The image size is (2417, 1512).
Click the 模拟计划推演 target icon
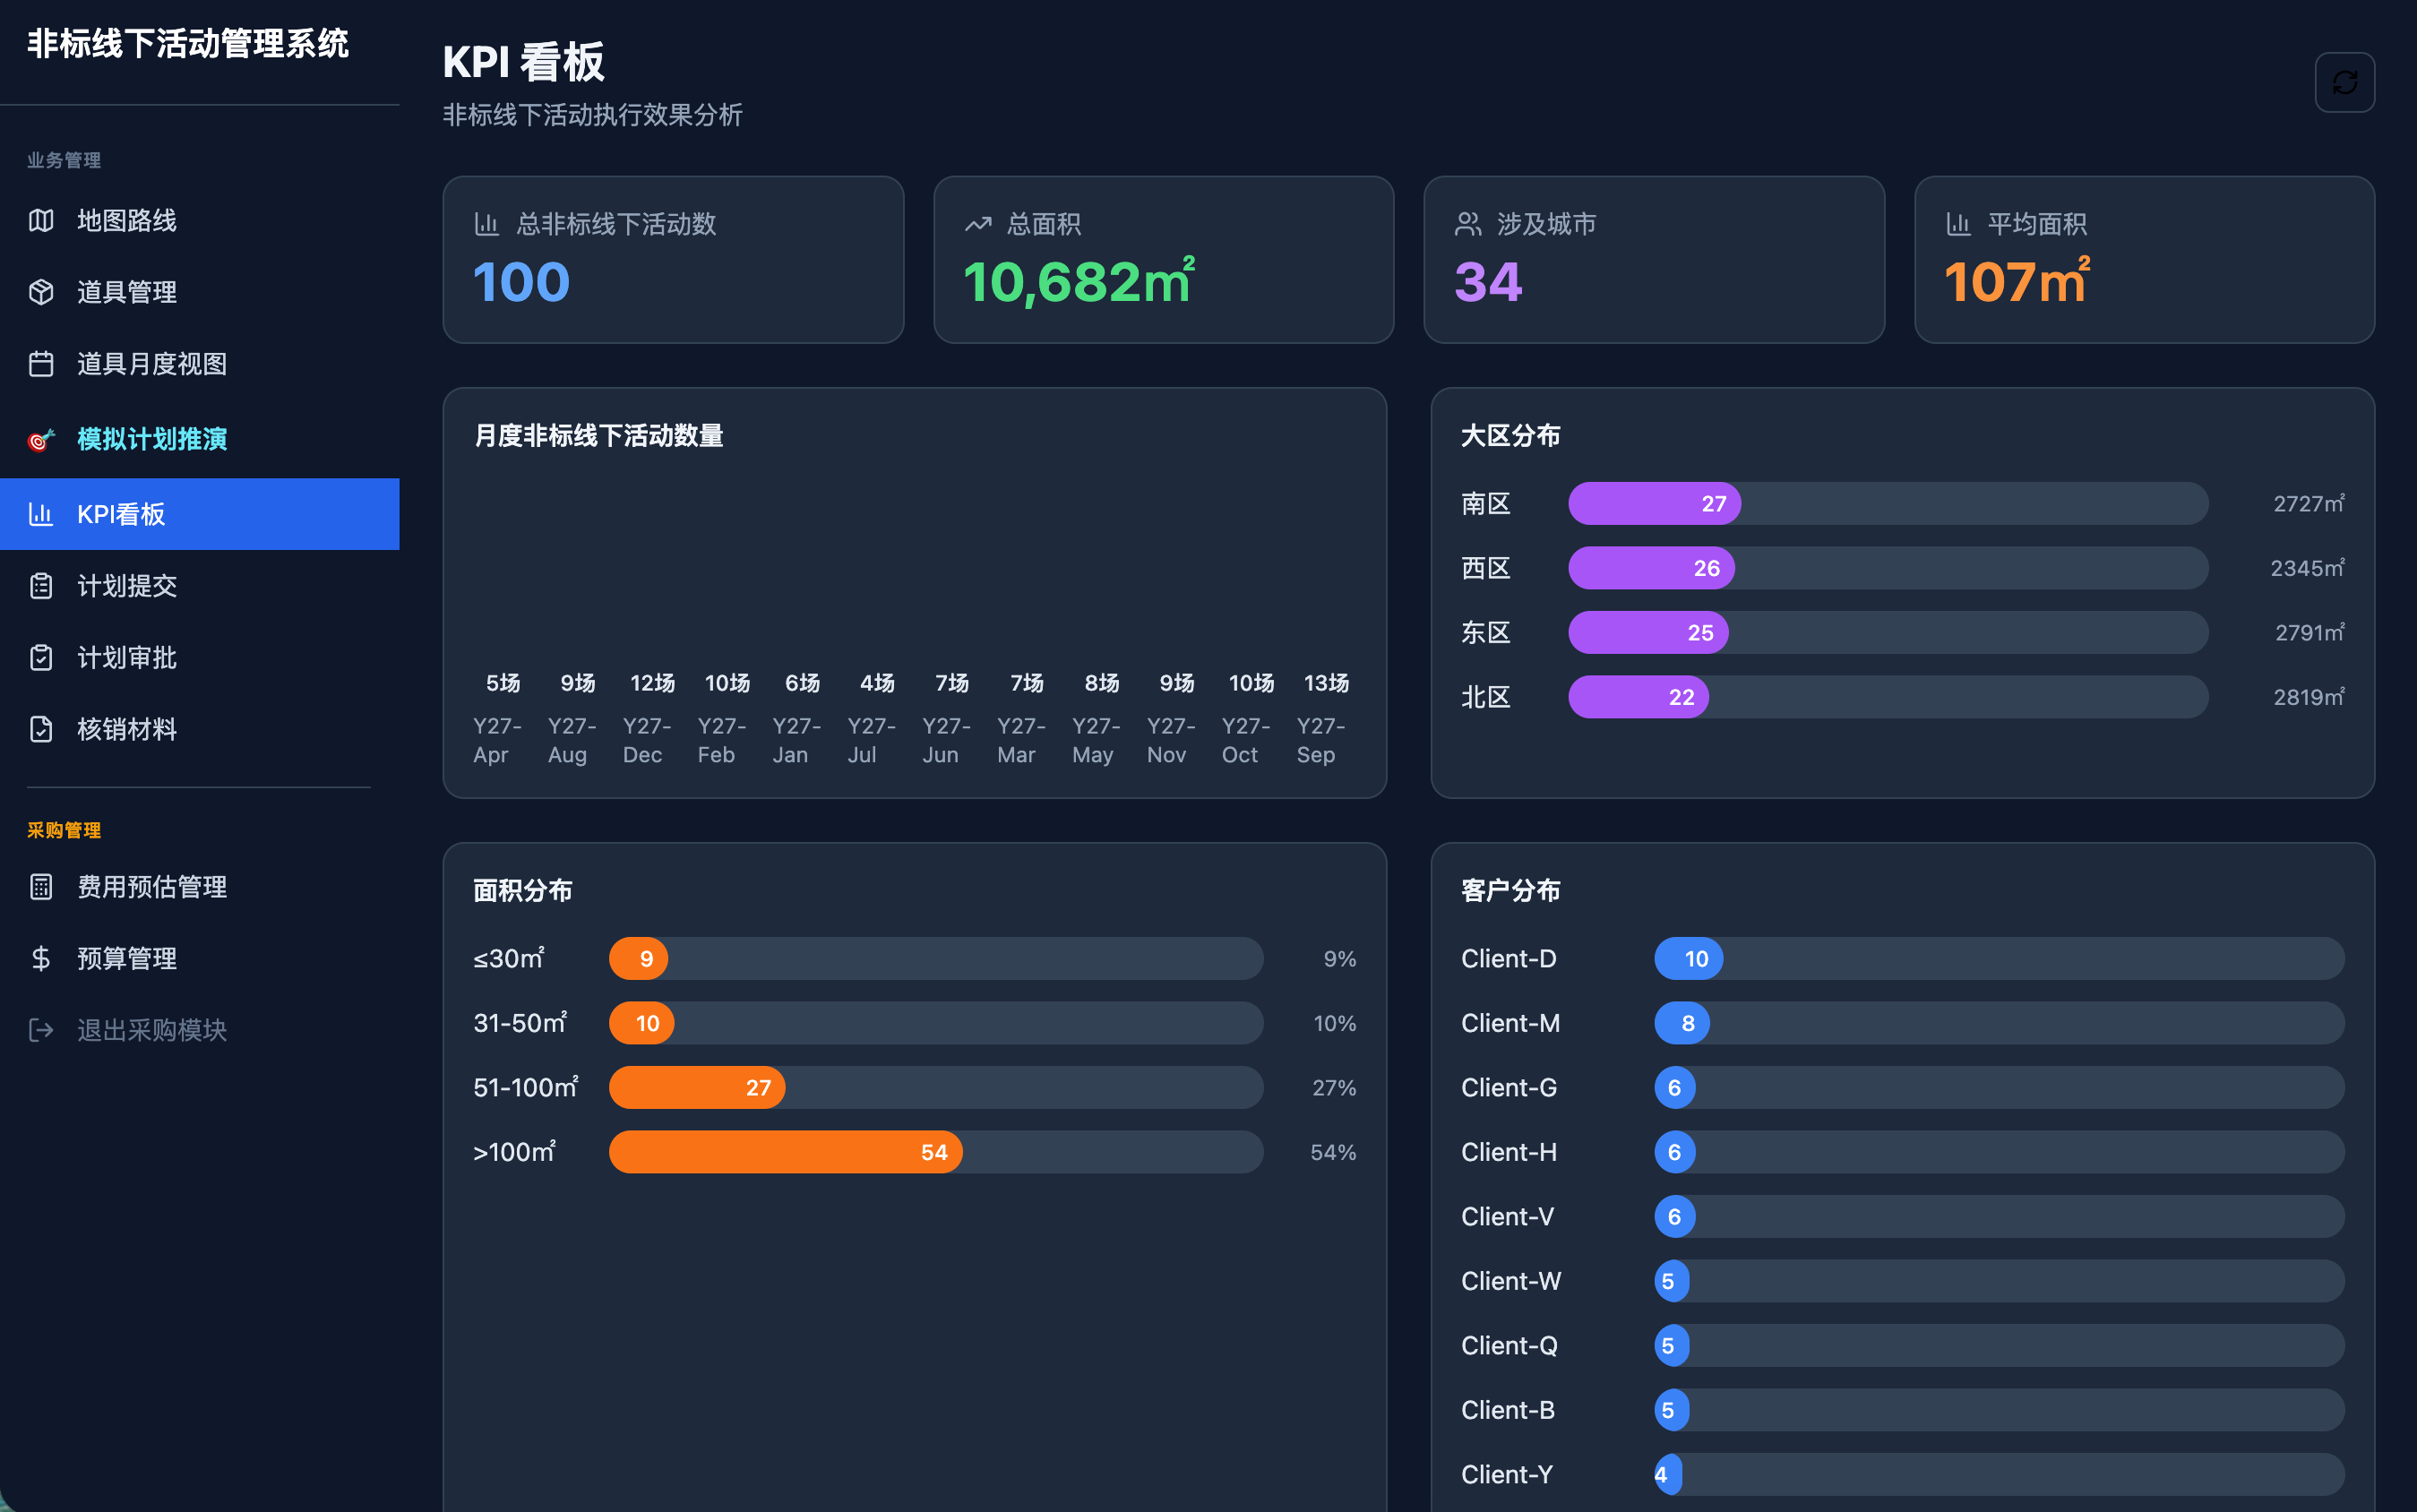[x=41, y=439]
